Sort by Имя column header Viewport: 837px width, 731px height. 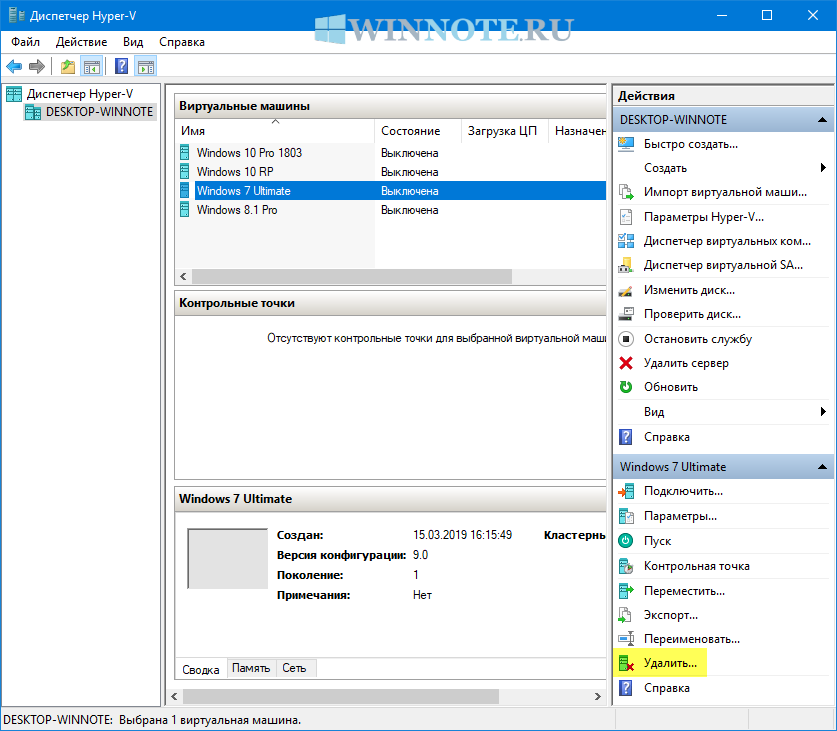(275, 131)
